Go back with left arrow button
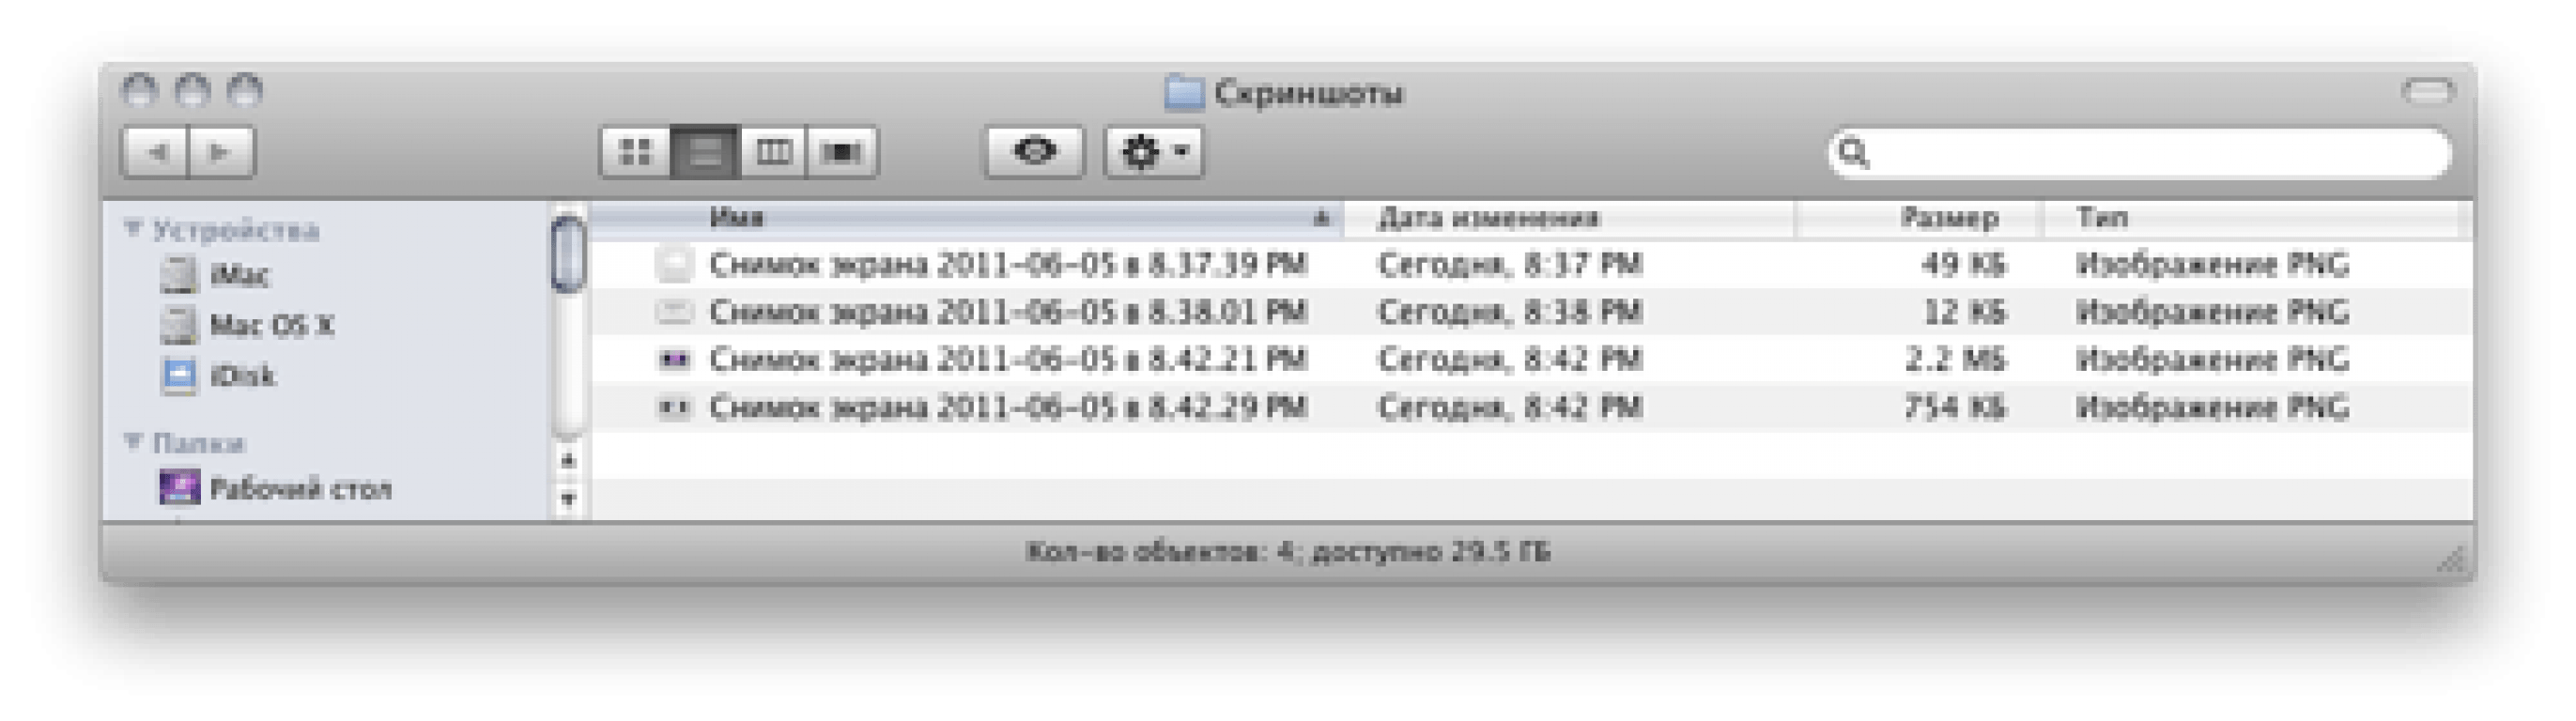The height and width of the screenshot is (721, 2576). coord(155,152)
